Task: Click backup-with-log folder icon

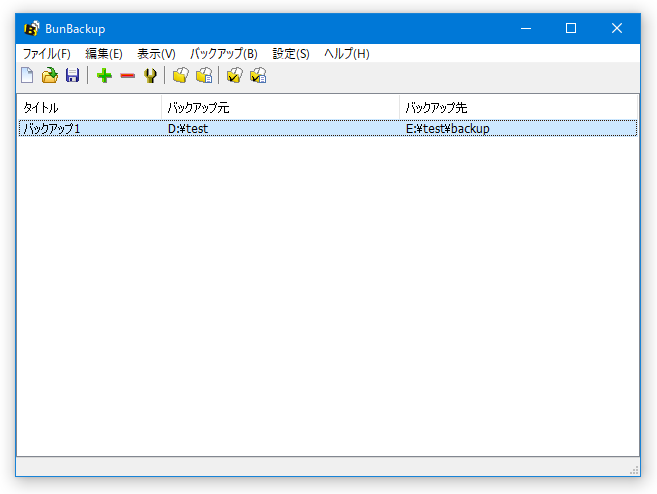Action: point(204,75)
